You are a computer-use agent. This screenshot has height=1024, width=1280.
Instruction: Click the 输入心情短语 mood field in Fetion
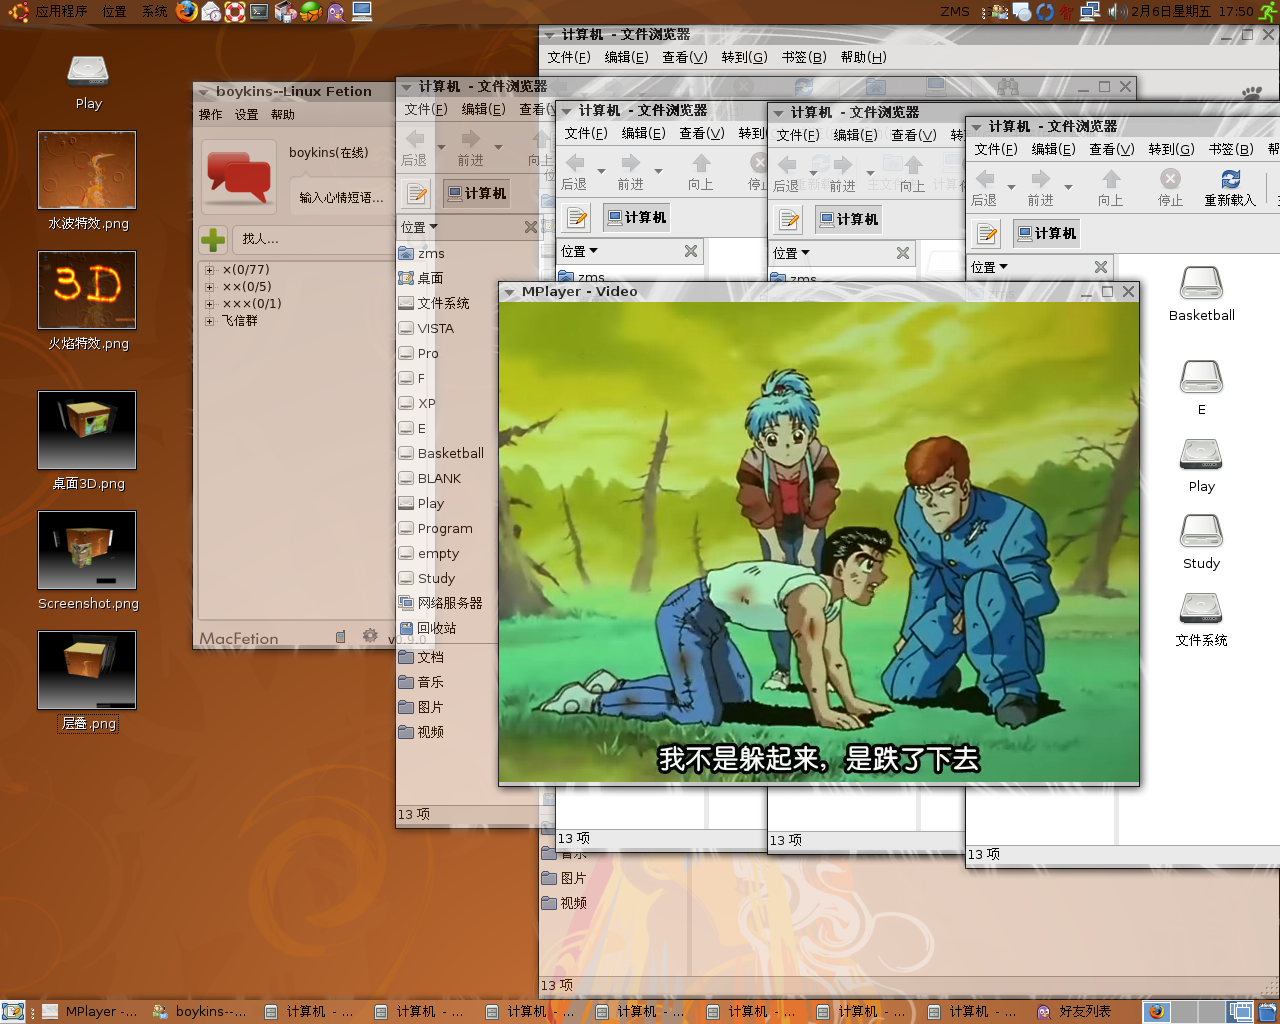[x=341, y=197]
